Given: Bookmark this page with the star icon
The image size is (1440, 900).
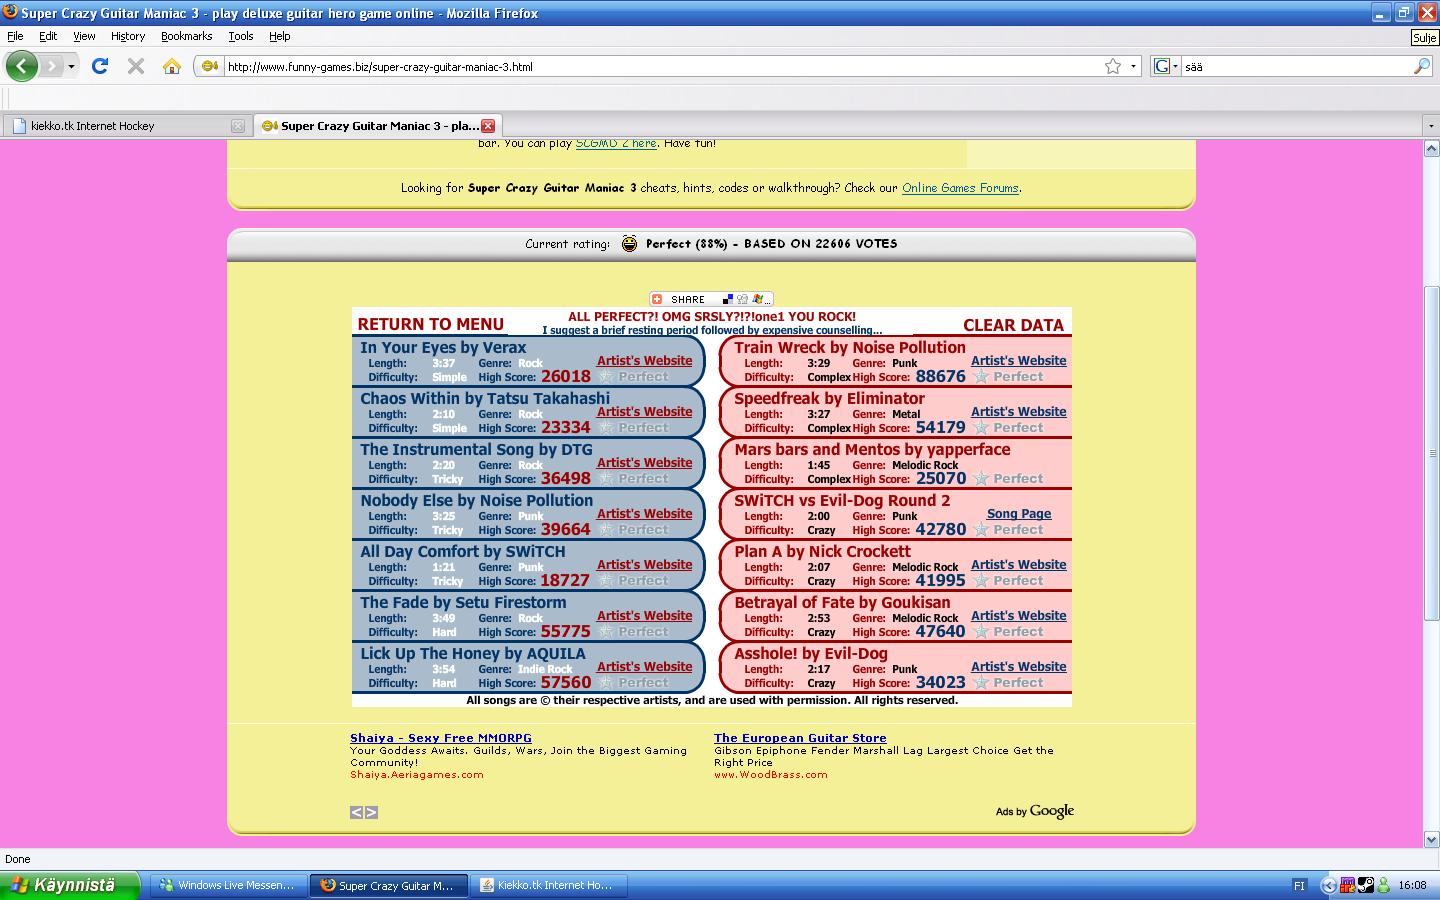Looking at the screenshot, I should point(1113,66).
